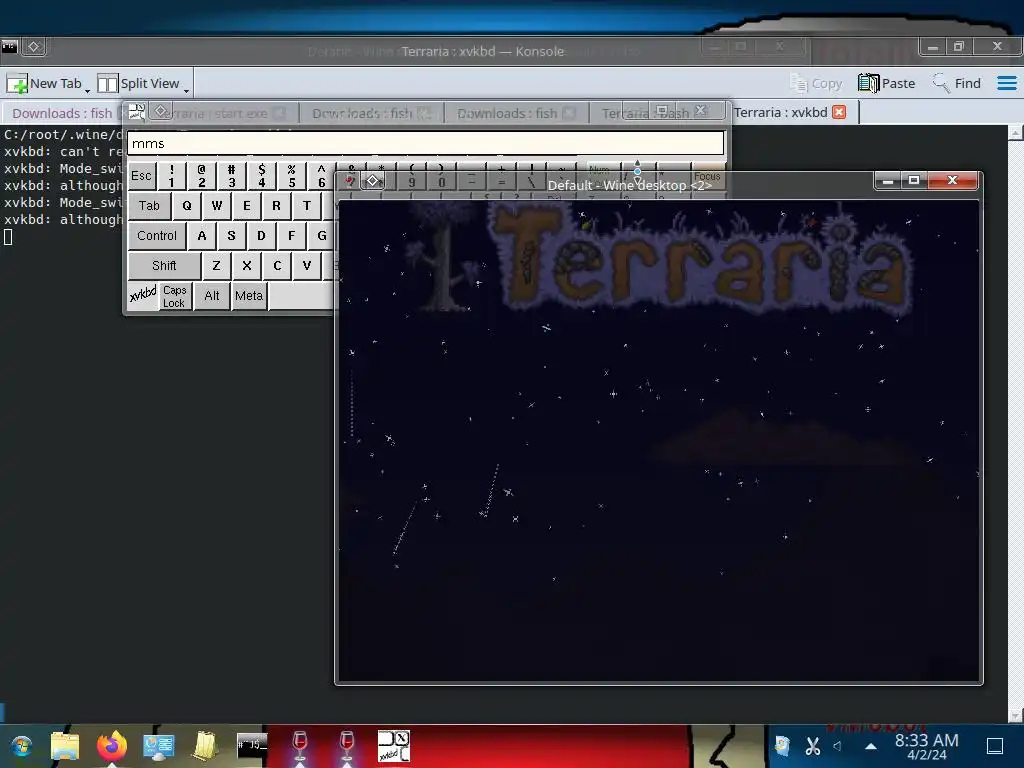Close the Terraria : xvkbd tab
The height and width of the screenshot is (768, 1024).
coord(839,112)
